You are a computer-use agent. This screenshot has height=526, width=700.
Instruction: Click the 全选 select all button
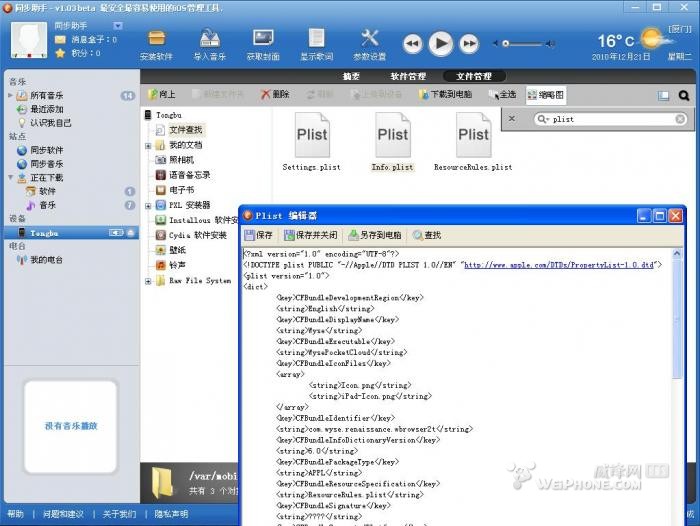(502, 95)
